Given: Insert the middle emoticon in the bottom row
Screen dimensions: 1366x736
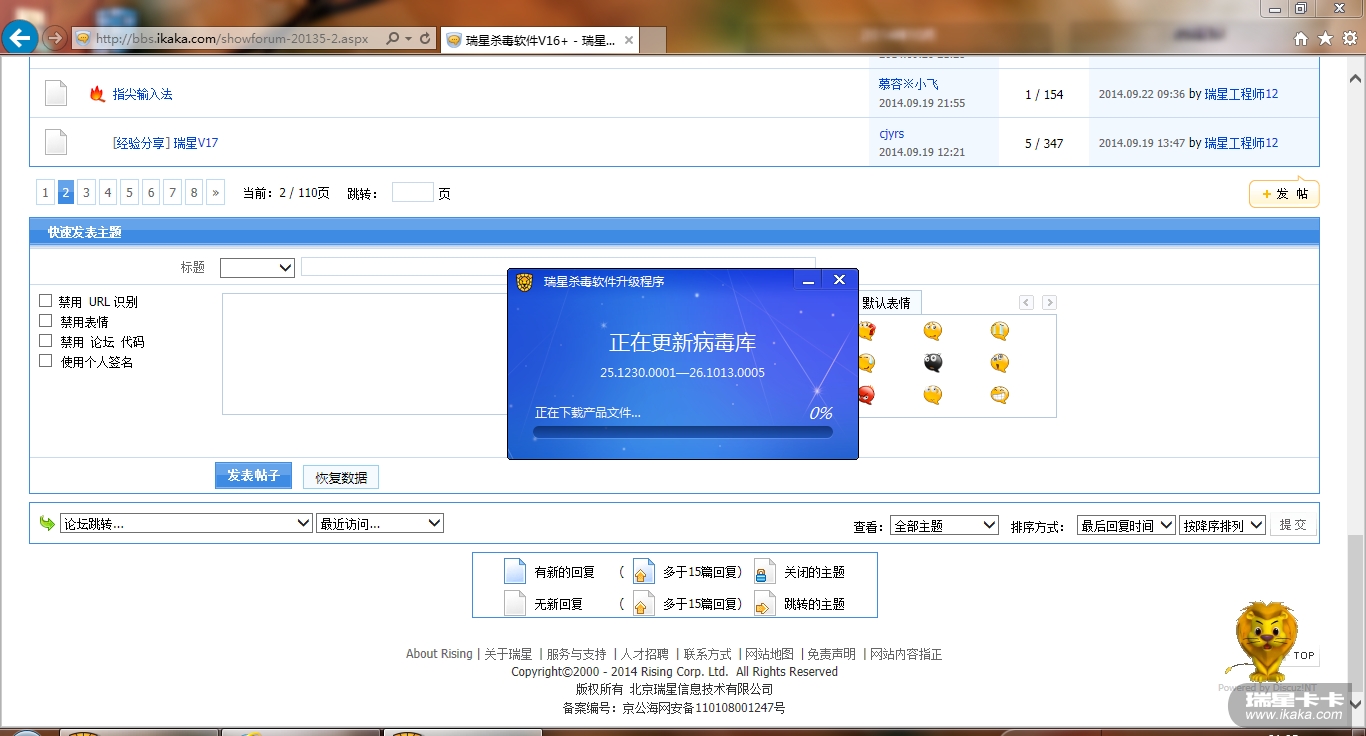Looking at the screenshot, I should coord(933,395).
